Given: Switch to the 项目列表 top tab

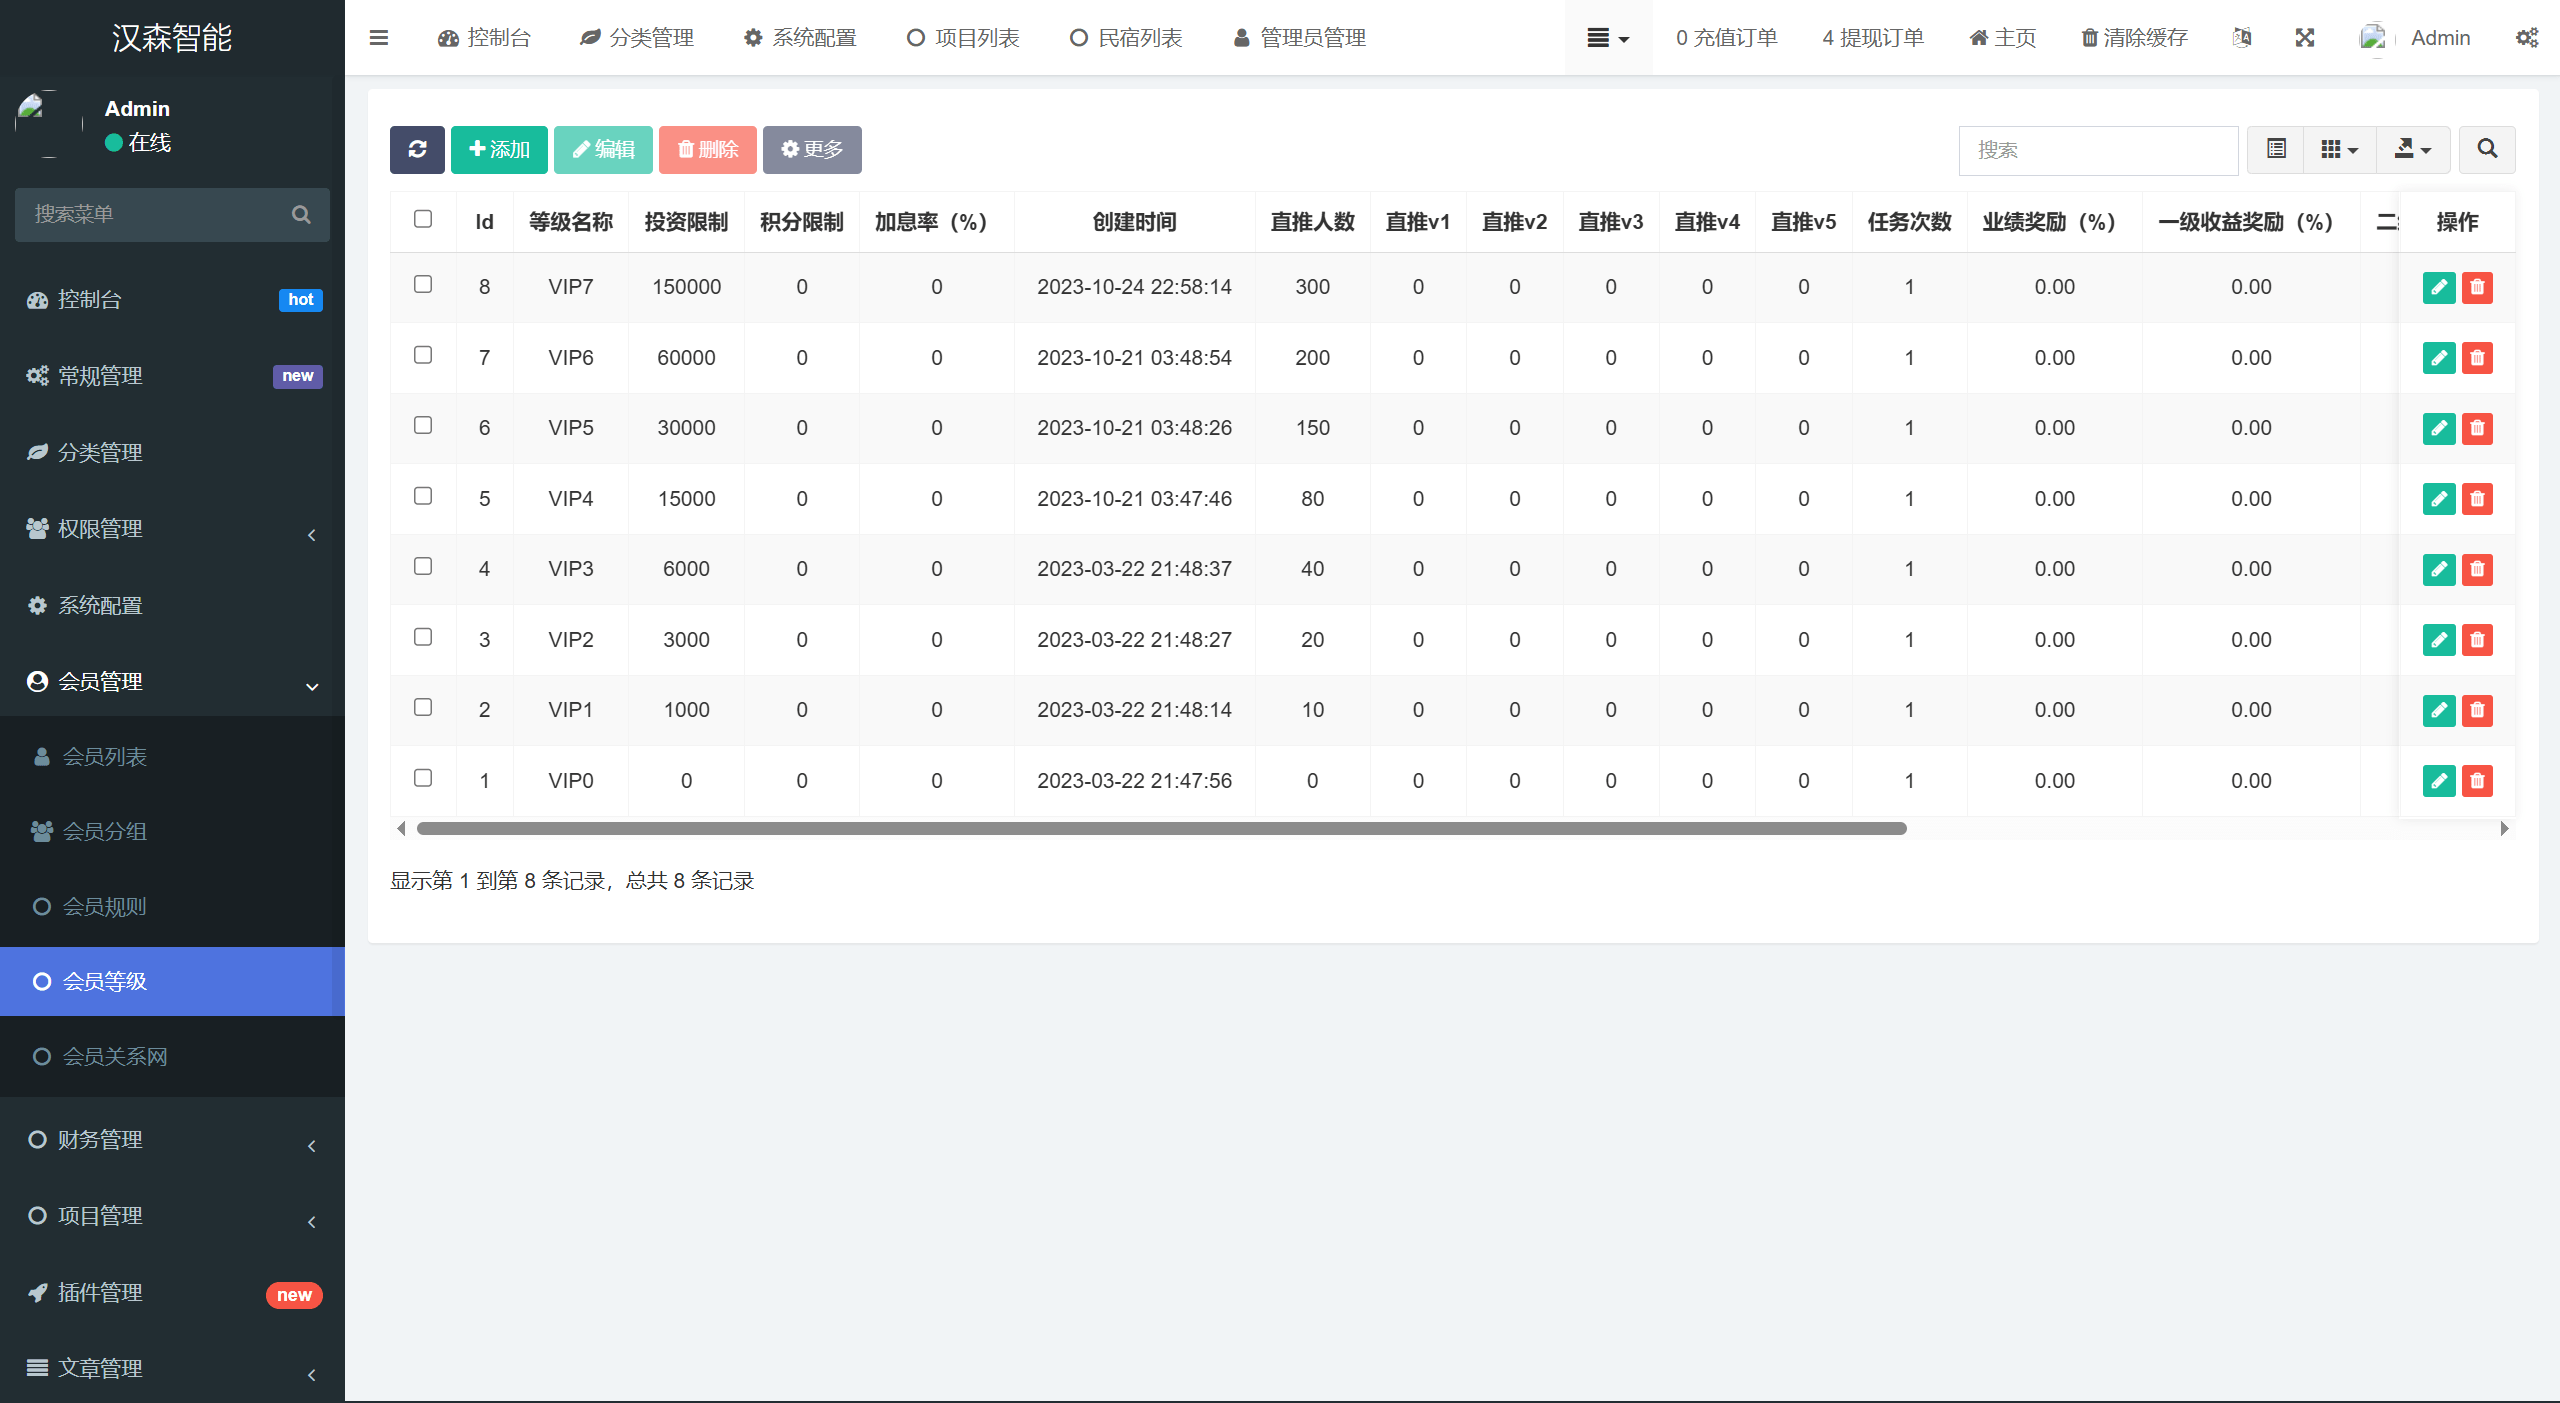Looking at the screenshot, I should click(963, 38).
